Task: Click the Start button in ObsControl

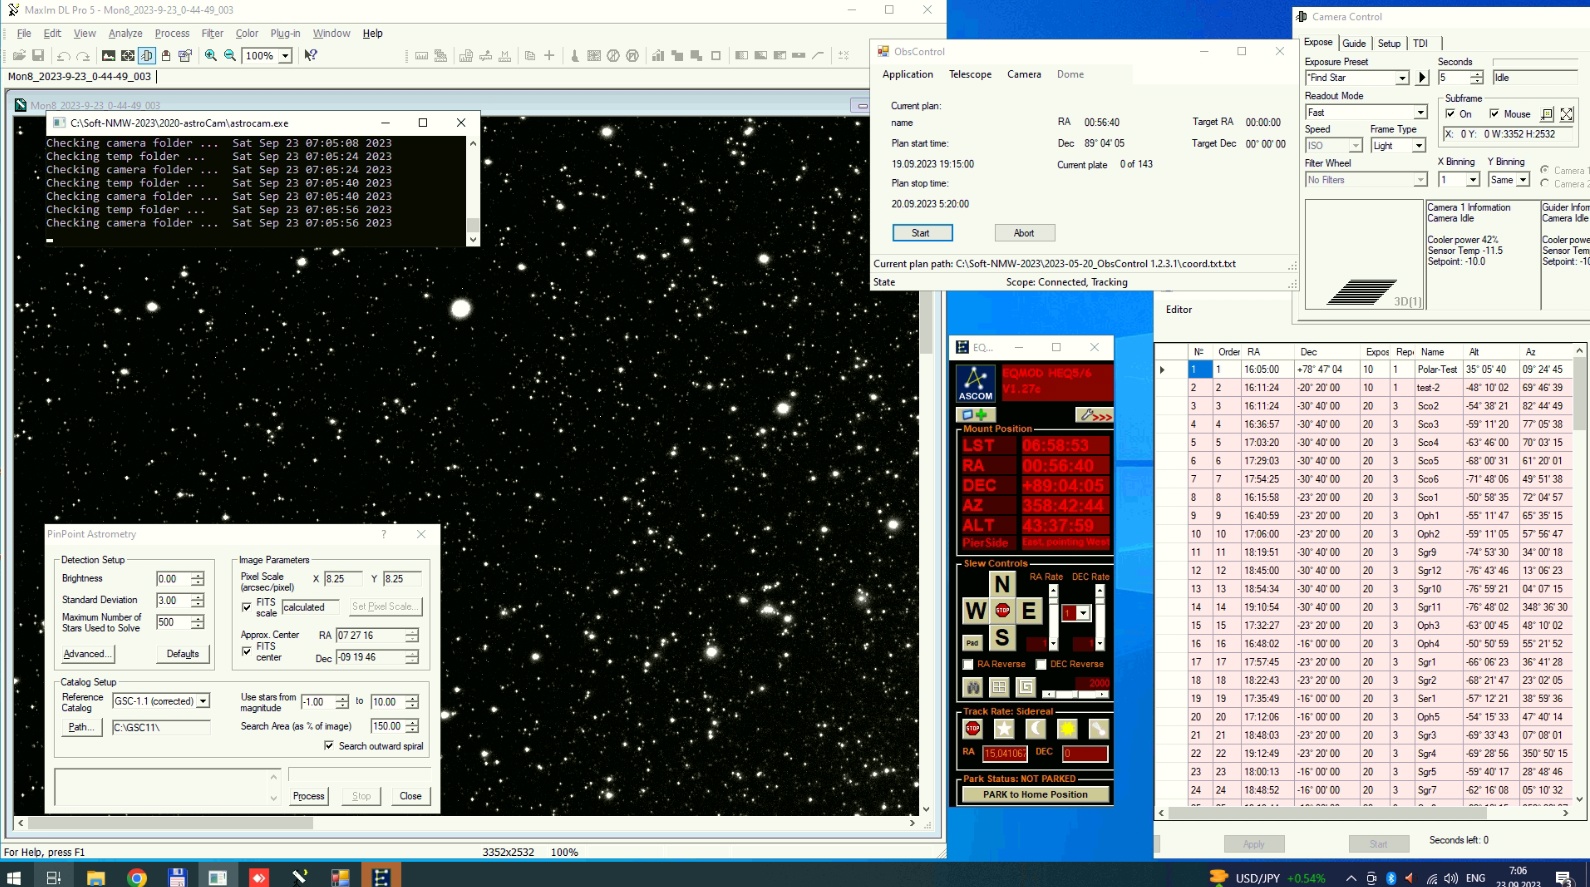Action: pyautogui.click(x=921, y=233)
